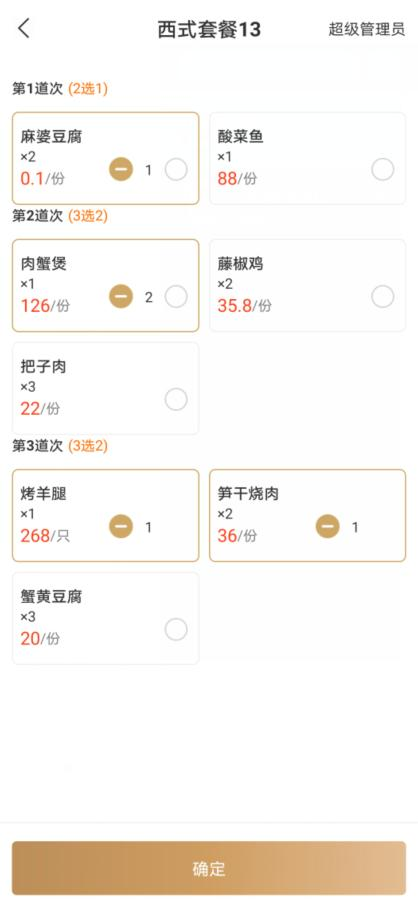Screen dimensions: 418x907
Task: Tap the 笋干烧肉 dish name
Action: (x=248, y=494)
